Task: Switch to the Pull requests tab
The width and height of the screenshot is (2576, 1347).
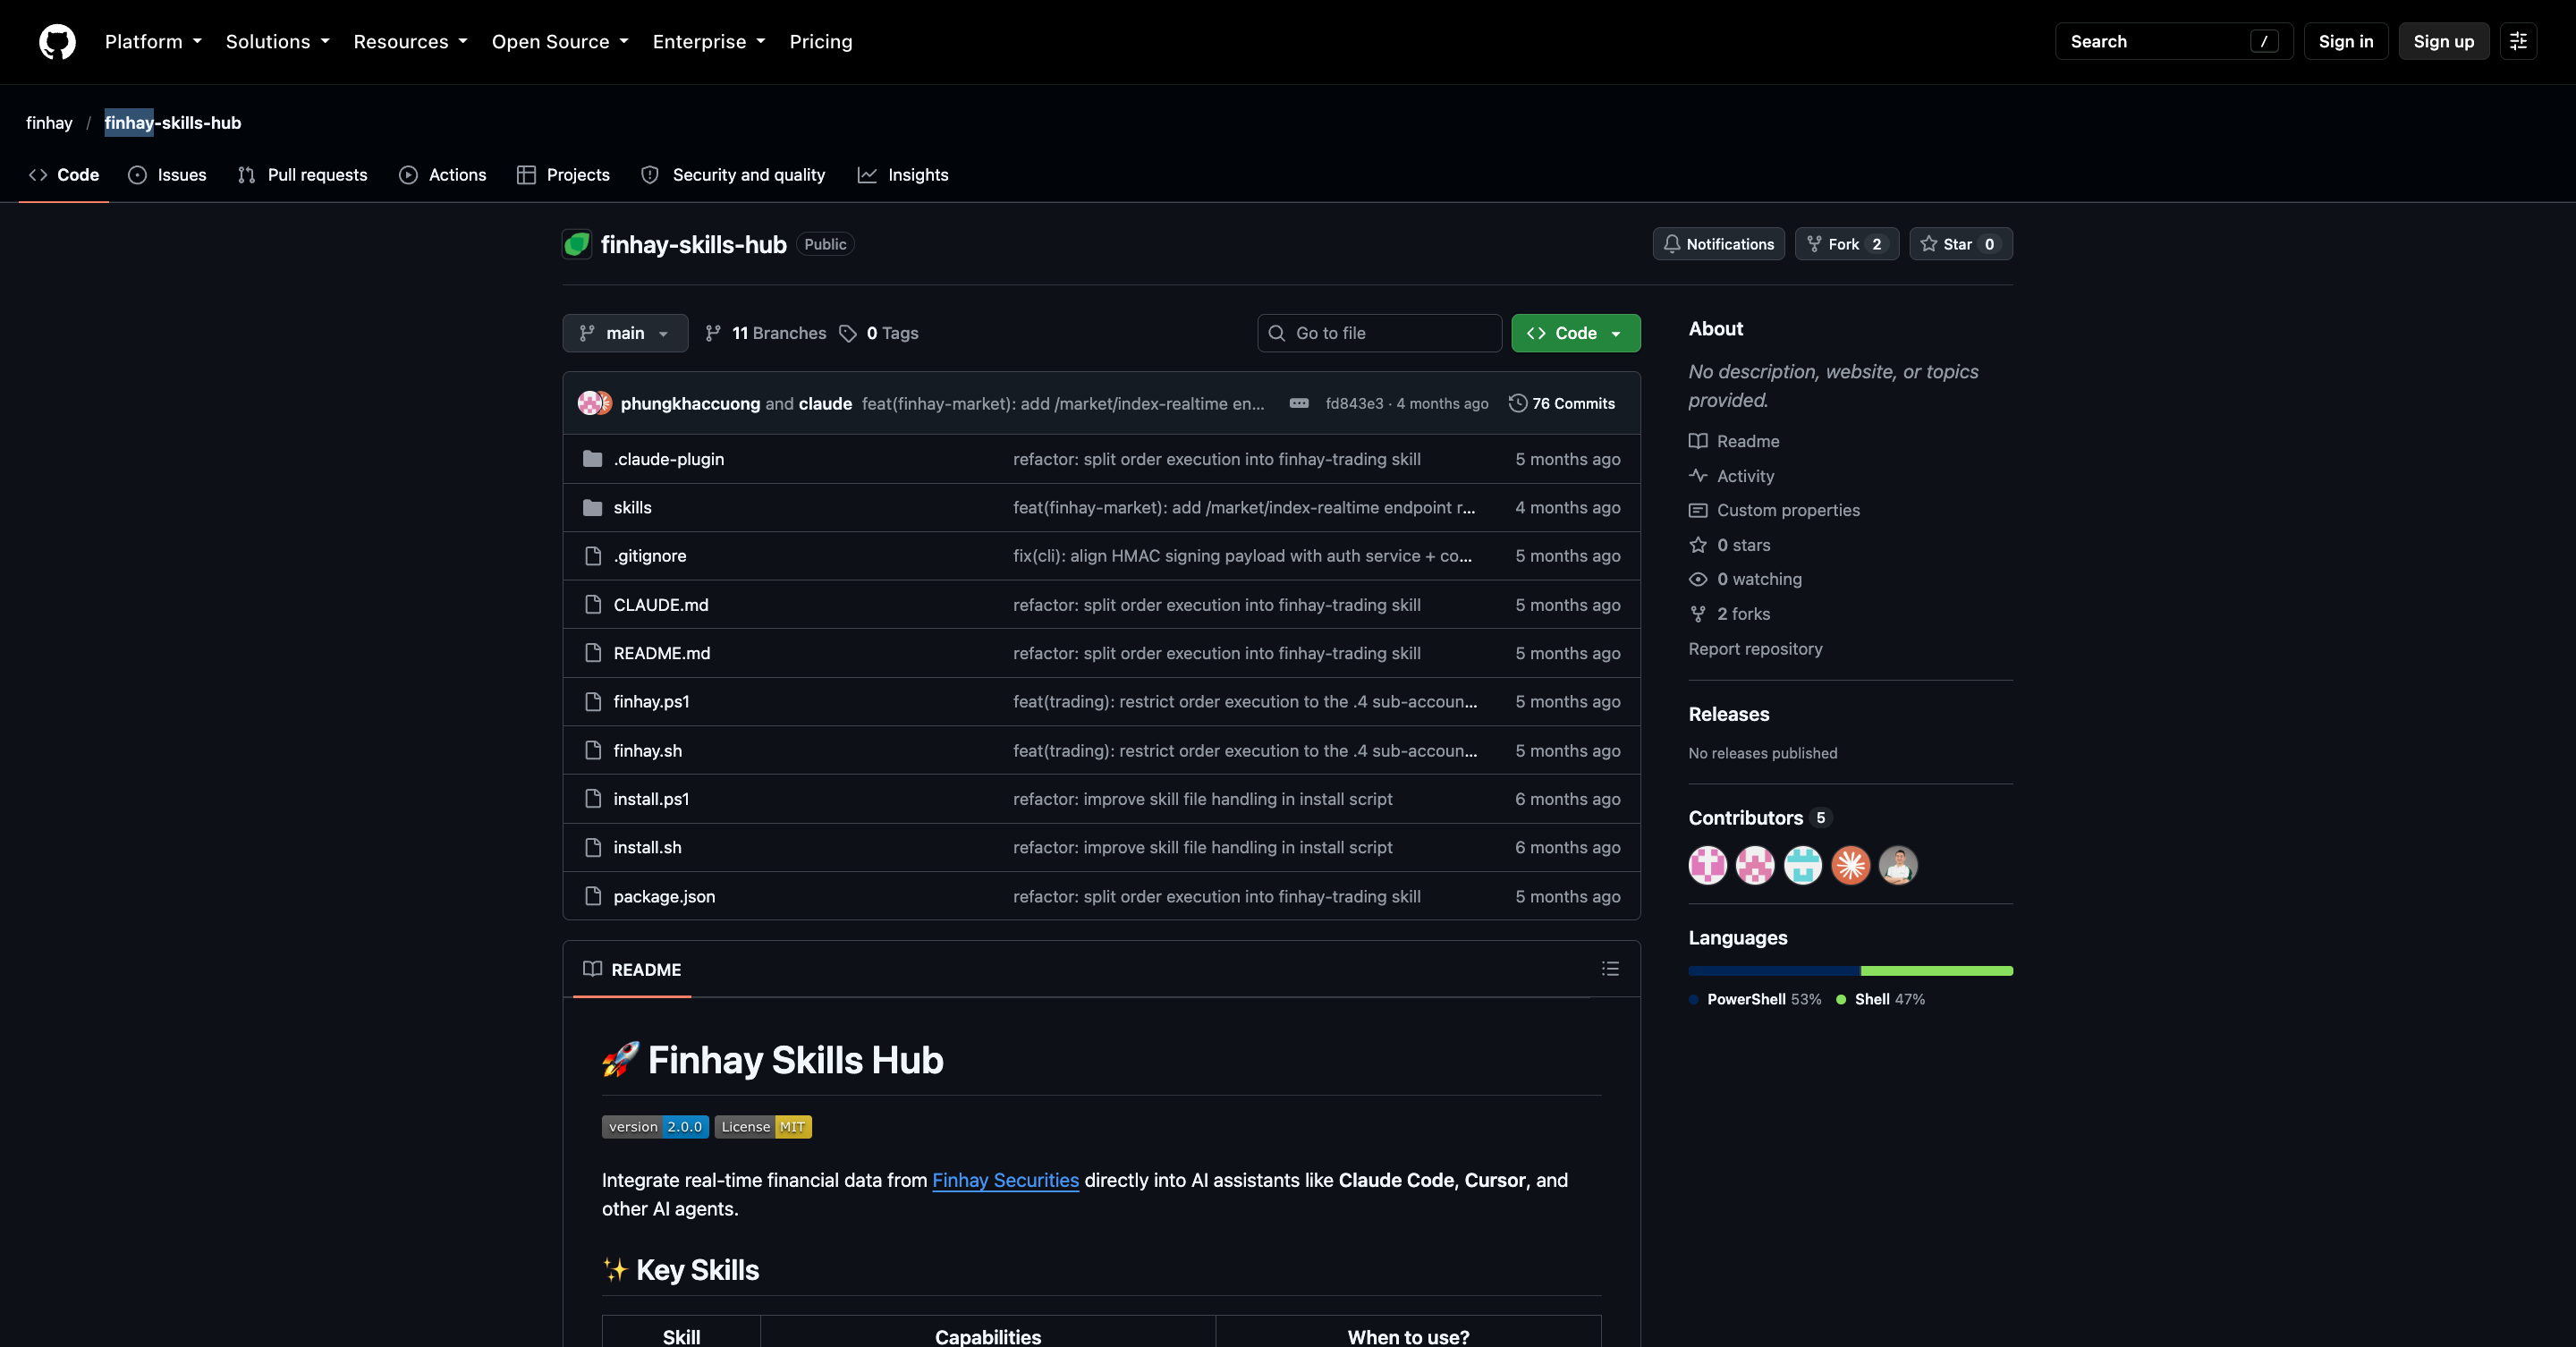Action: (302, 175)
